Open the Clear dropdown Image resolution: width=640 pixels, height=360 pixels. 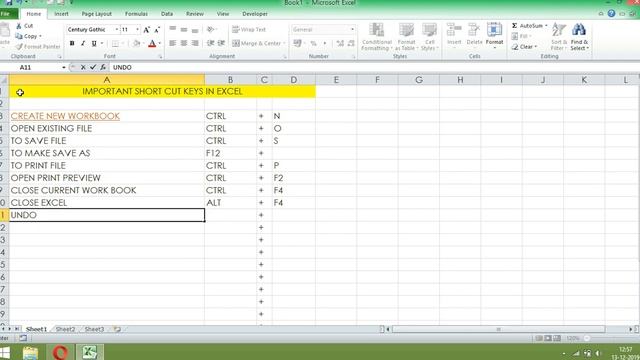(x=525, y=47)
